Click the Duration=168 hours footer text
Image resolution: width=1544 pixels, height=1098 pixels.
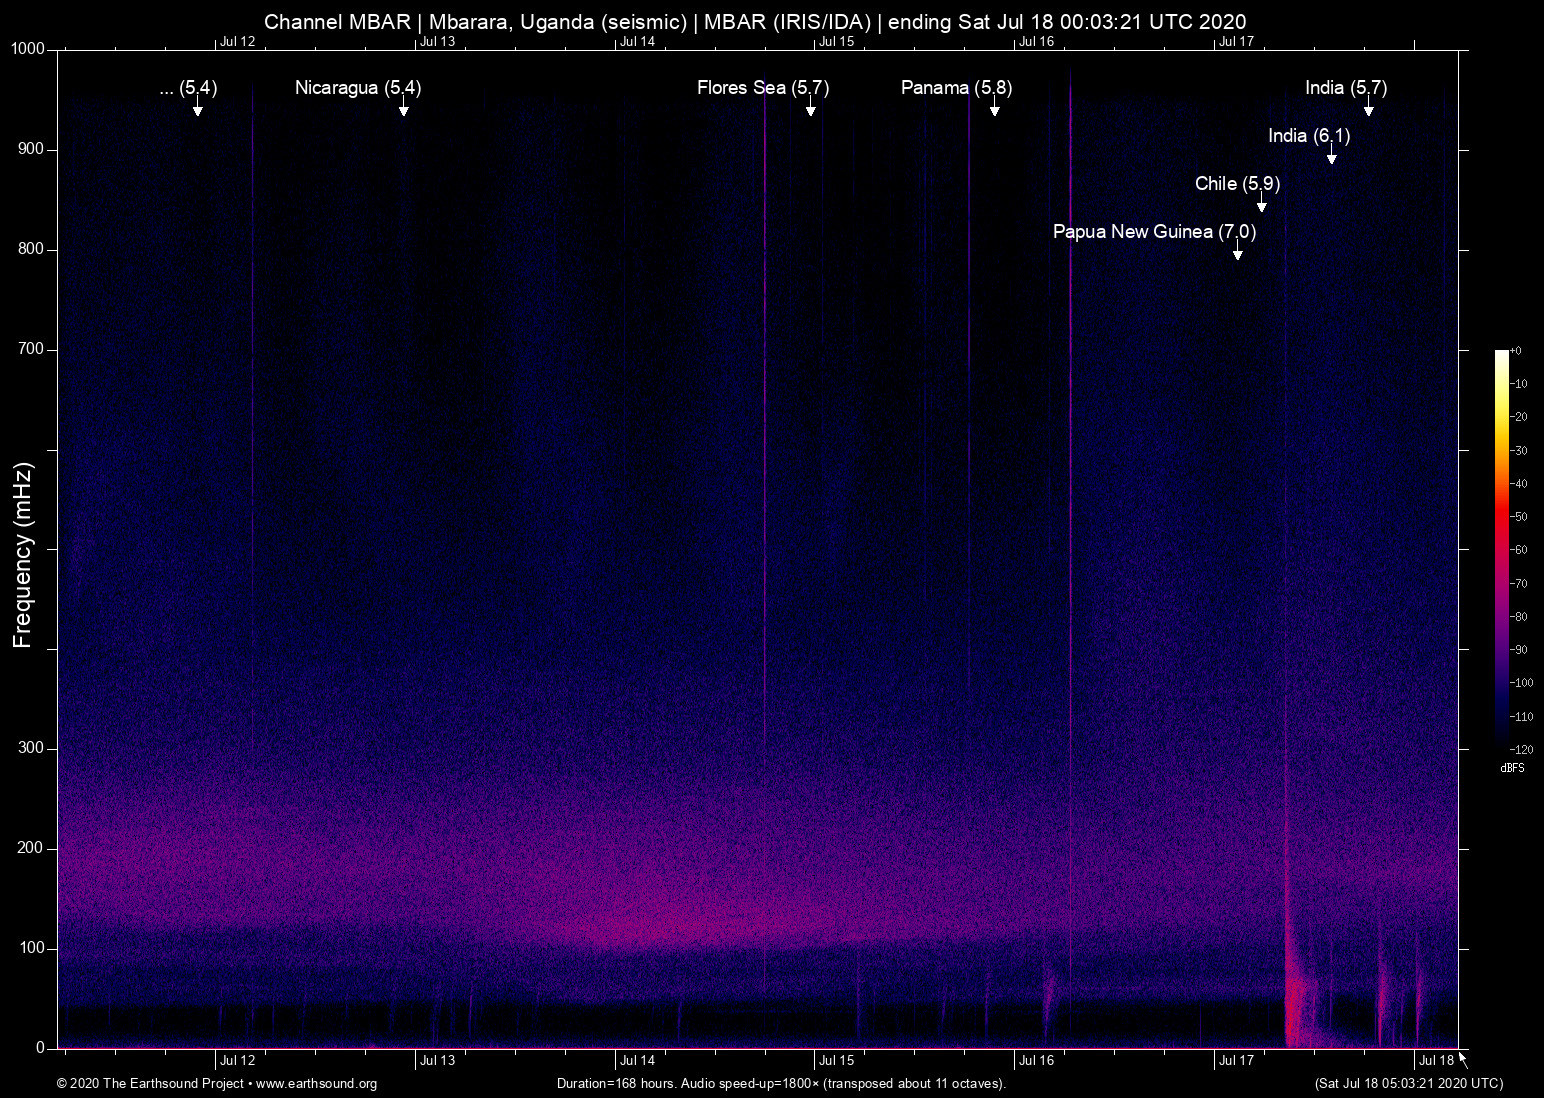tap(780, 1084)
